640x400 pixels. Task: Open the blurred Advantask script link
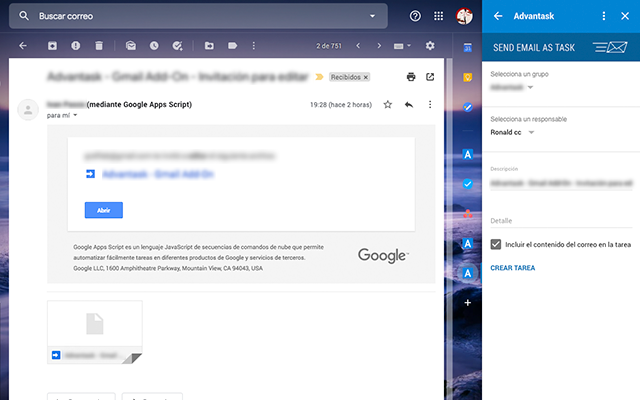pyautogui.click(x=158, y=174)
